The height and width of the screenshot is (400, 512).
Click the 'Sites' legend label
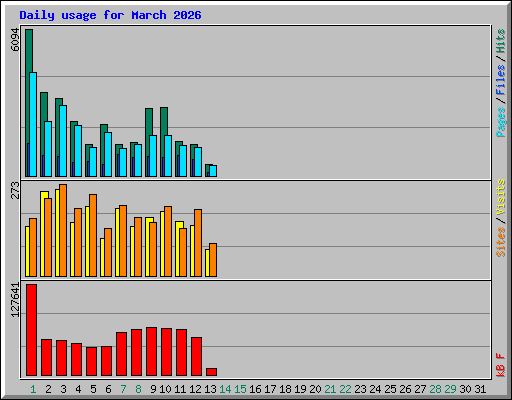(x=501, y=242)
